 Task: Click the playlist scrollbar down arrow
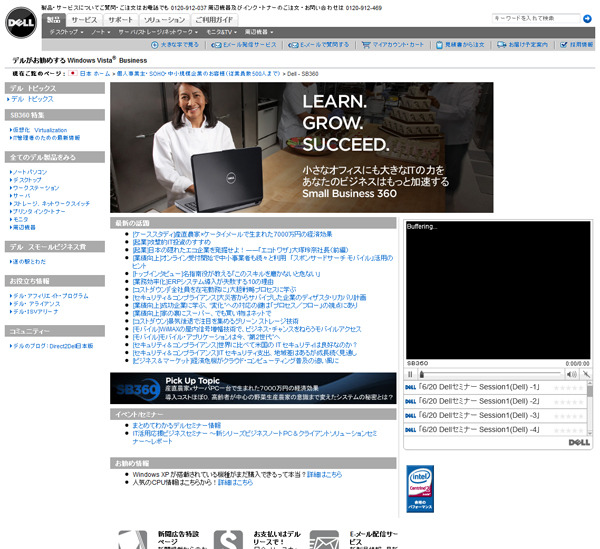[590, 433]
